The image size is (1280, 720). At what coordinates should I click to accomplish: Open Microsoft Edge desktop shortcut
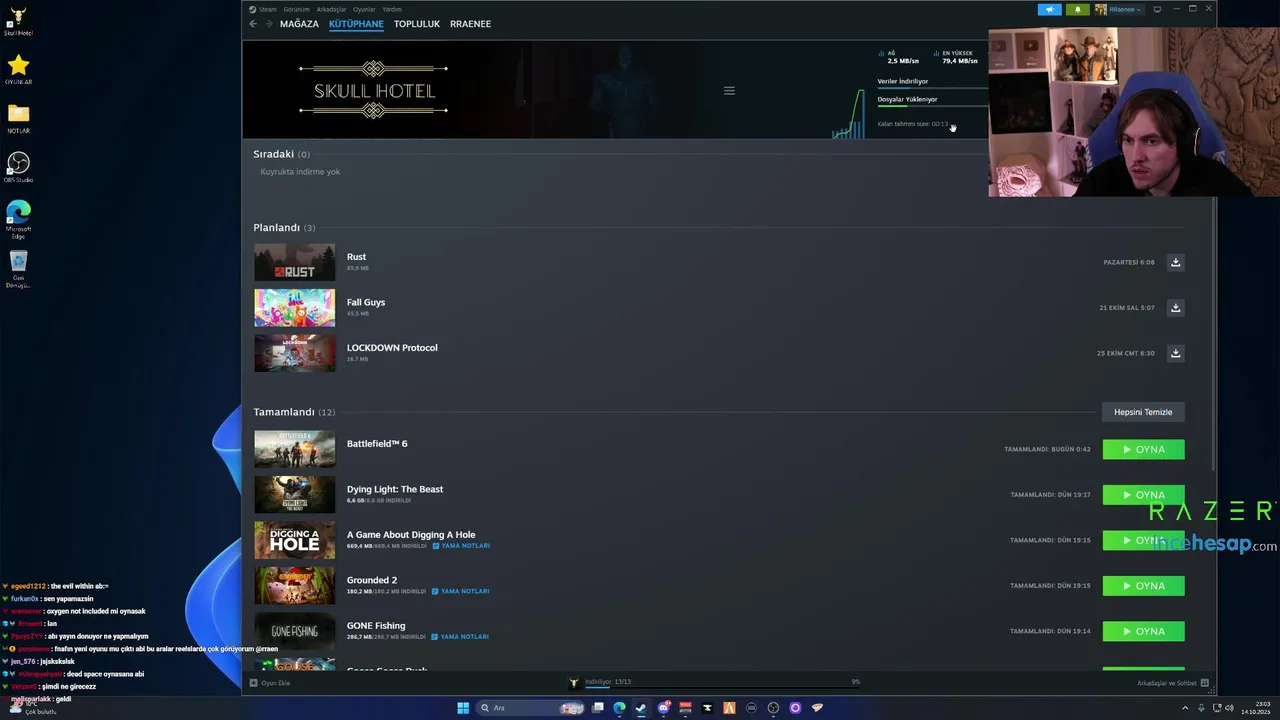coord(18,219)
